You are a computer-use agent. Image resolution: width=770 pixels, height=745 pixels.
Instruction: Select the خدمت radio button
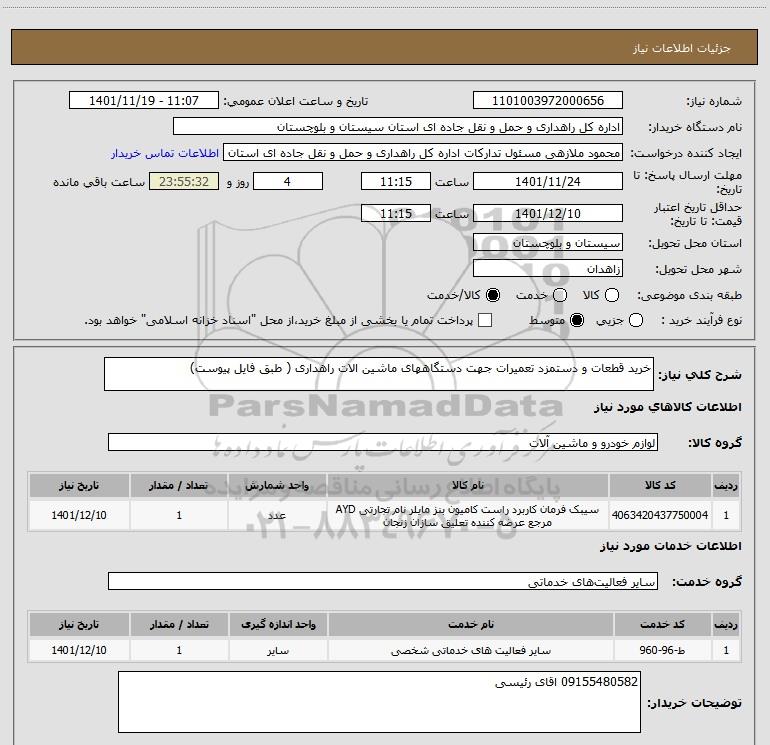click(560, 295)
